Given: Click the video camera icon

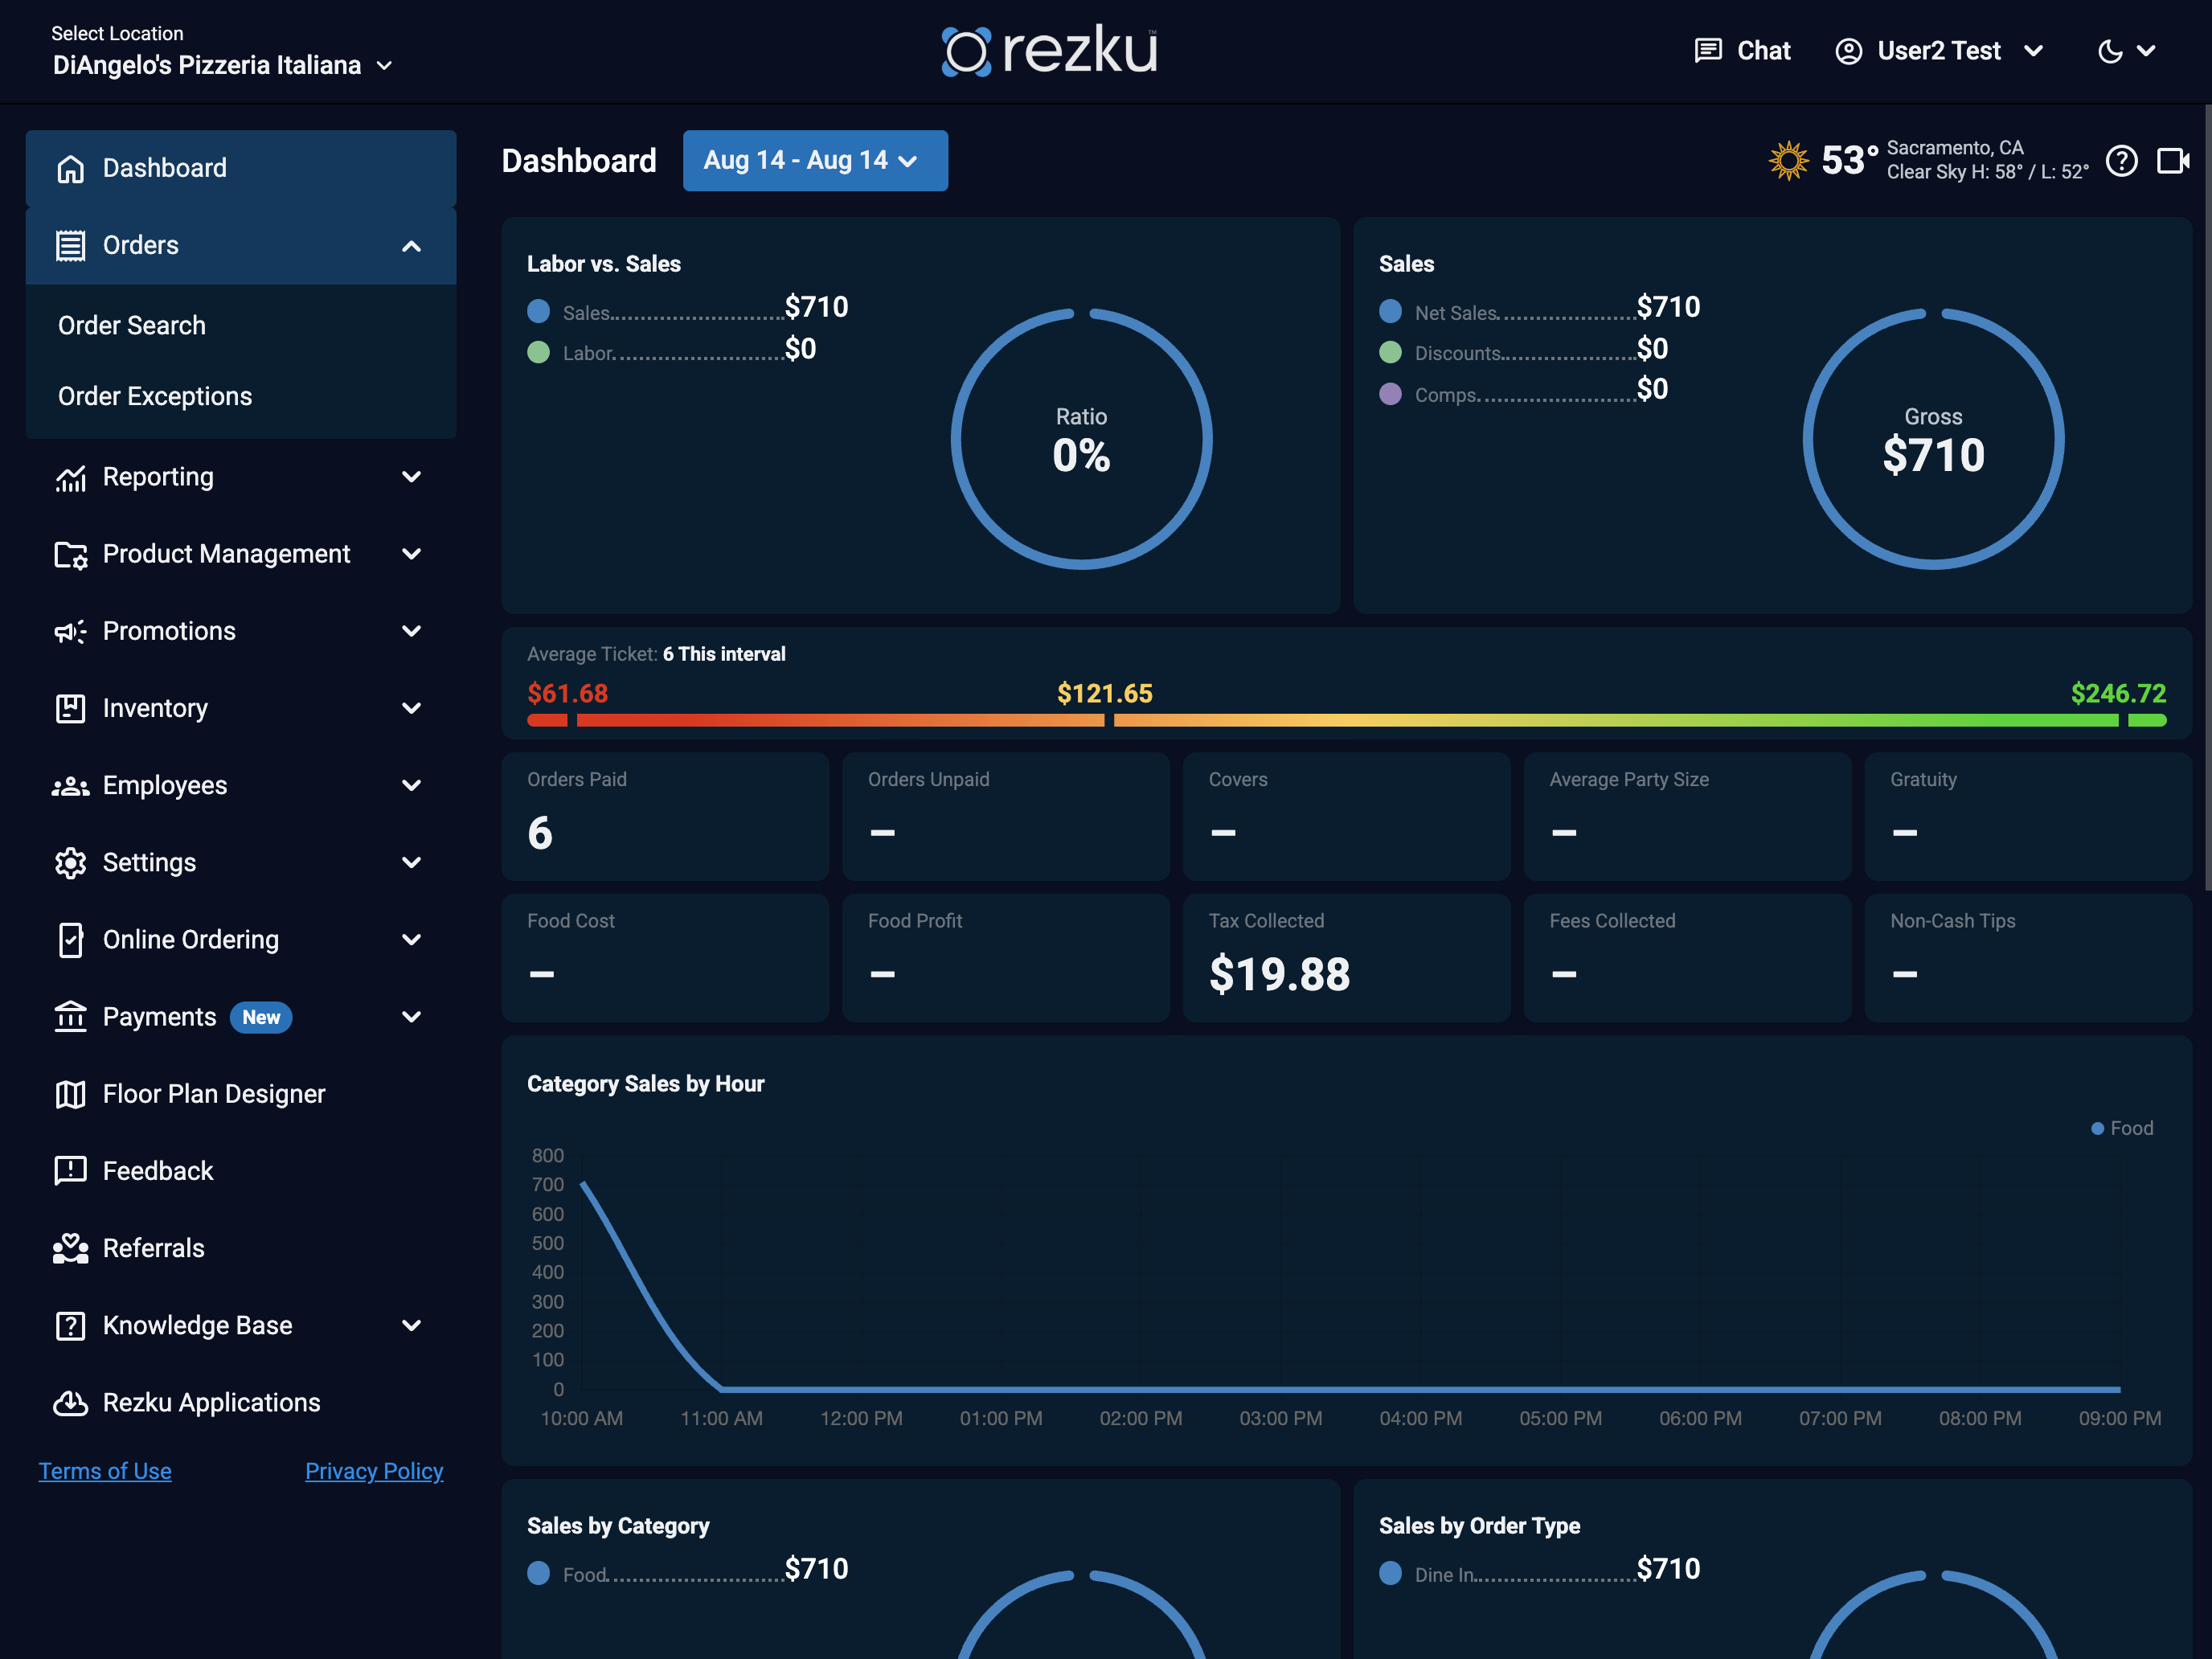Looking at the screenshot, I should point(2173,161).
